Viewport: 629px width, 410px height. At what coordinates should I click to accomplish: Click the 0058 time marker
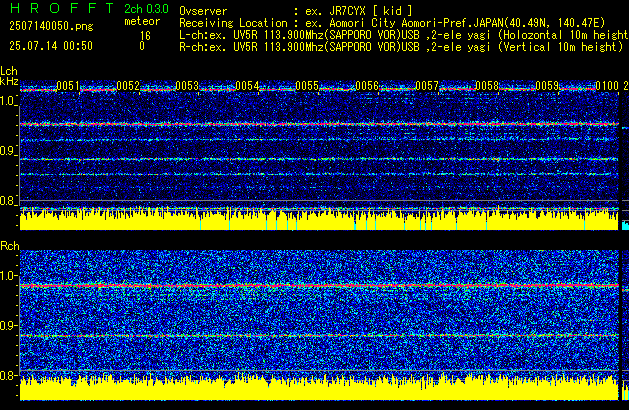pos(487,86)
